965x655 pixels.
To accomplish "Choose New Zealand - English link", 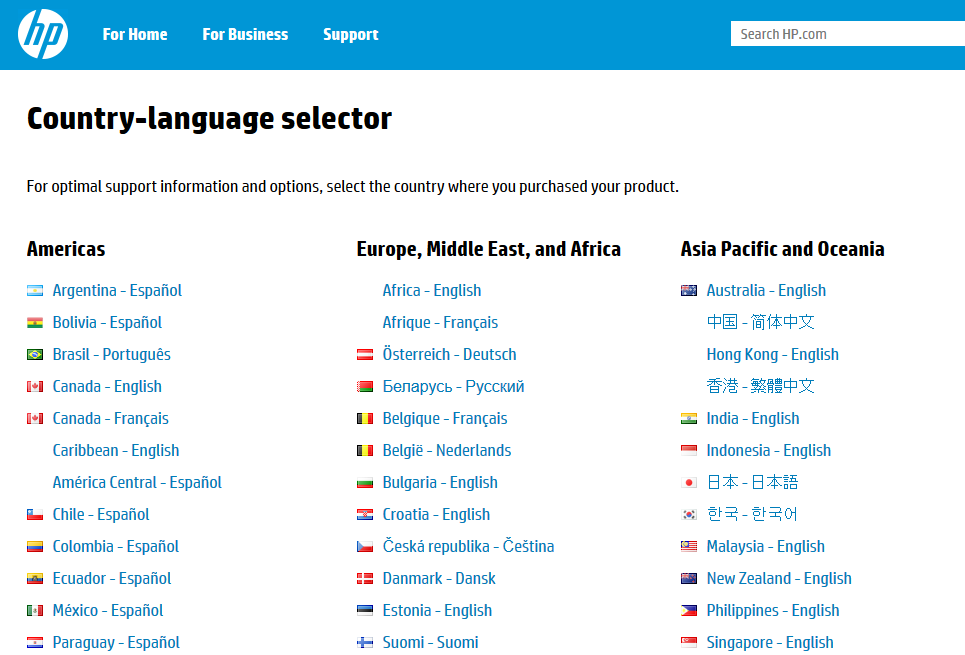I will pyautogui.click(x=779, y=579).
